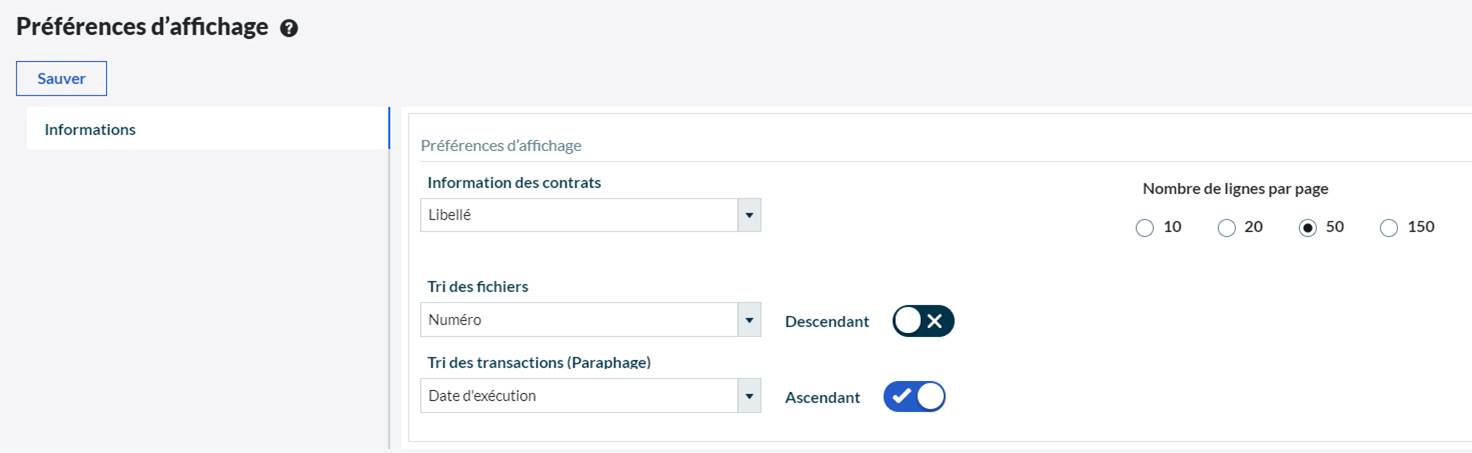Select 10 lines per page radio
This screenshot has height=453, width=1472.
tap(1145, 228)
